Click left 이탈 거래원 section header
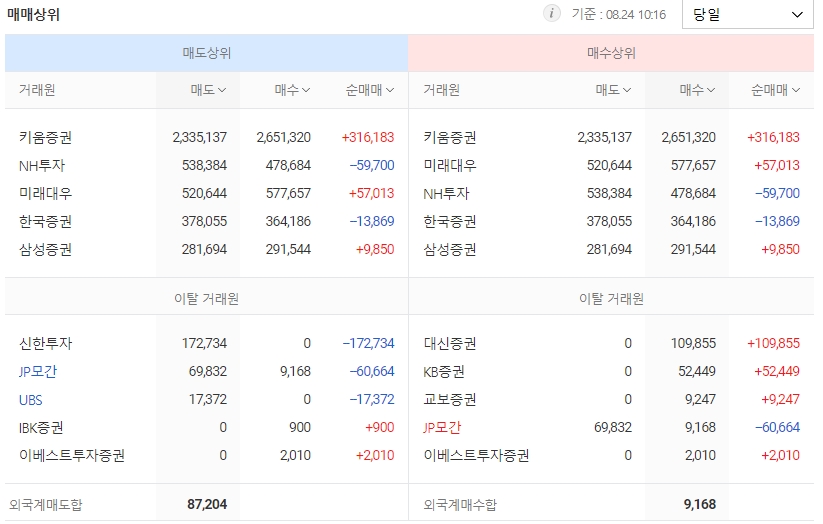 point(206,299)
